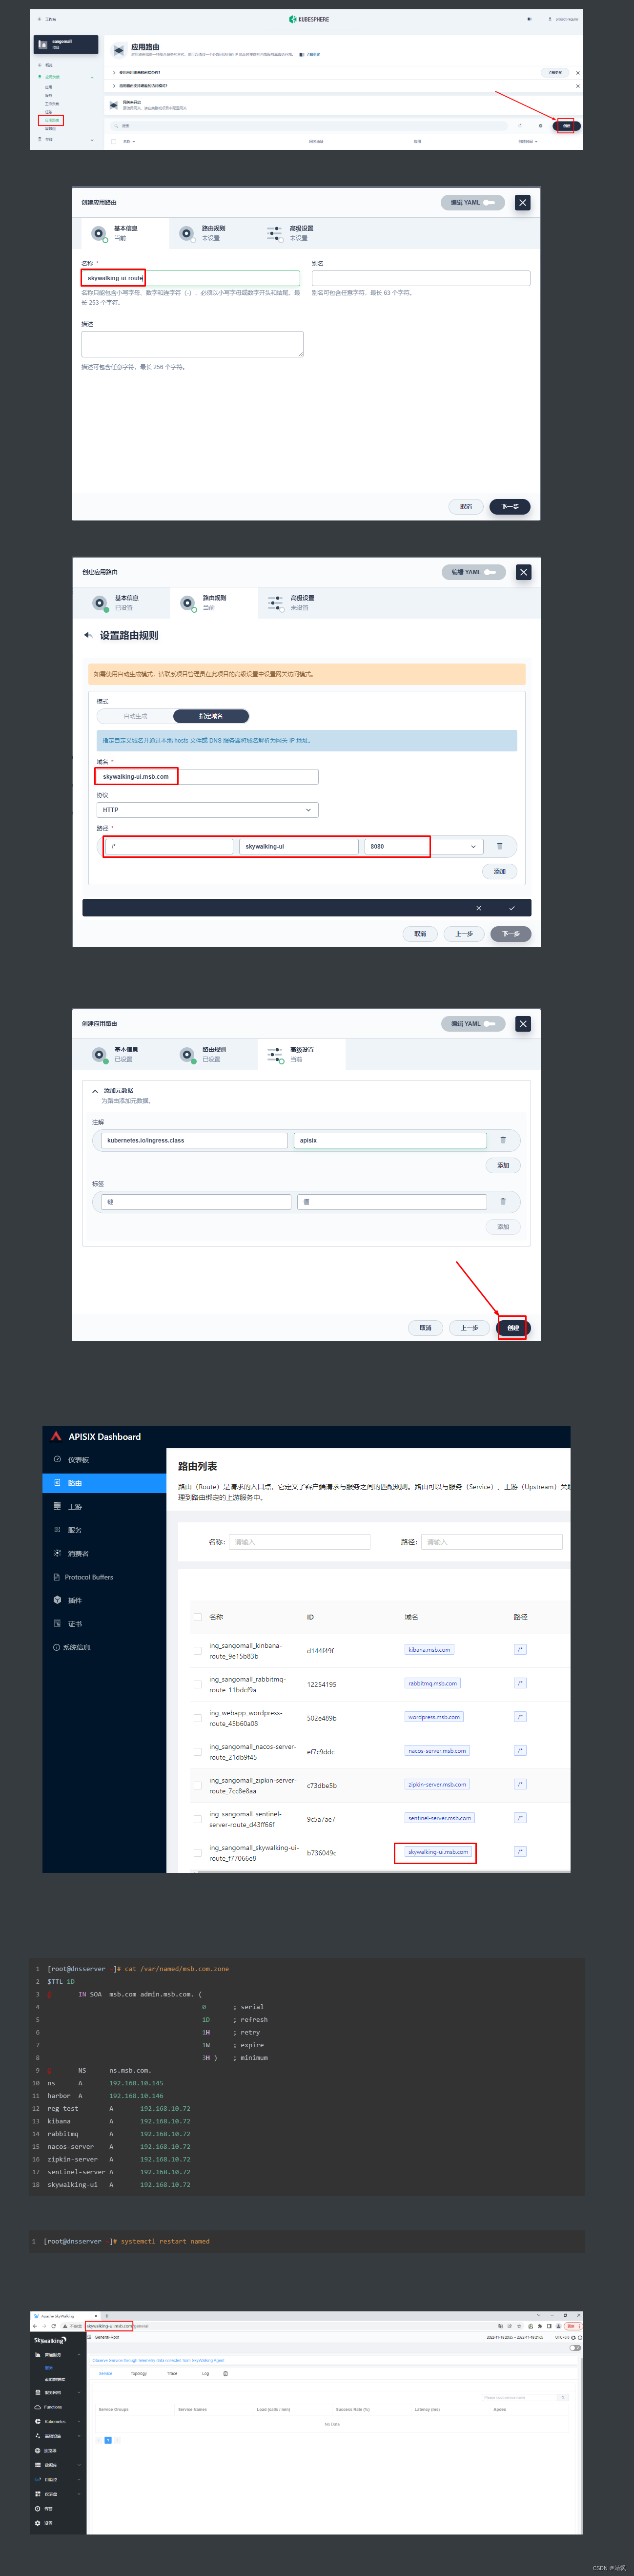Click the 描述 description textarea
The width and height of the screenshot is (634, 2576).
point(192,344)
